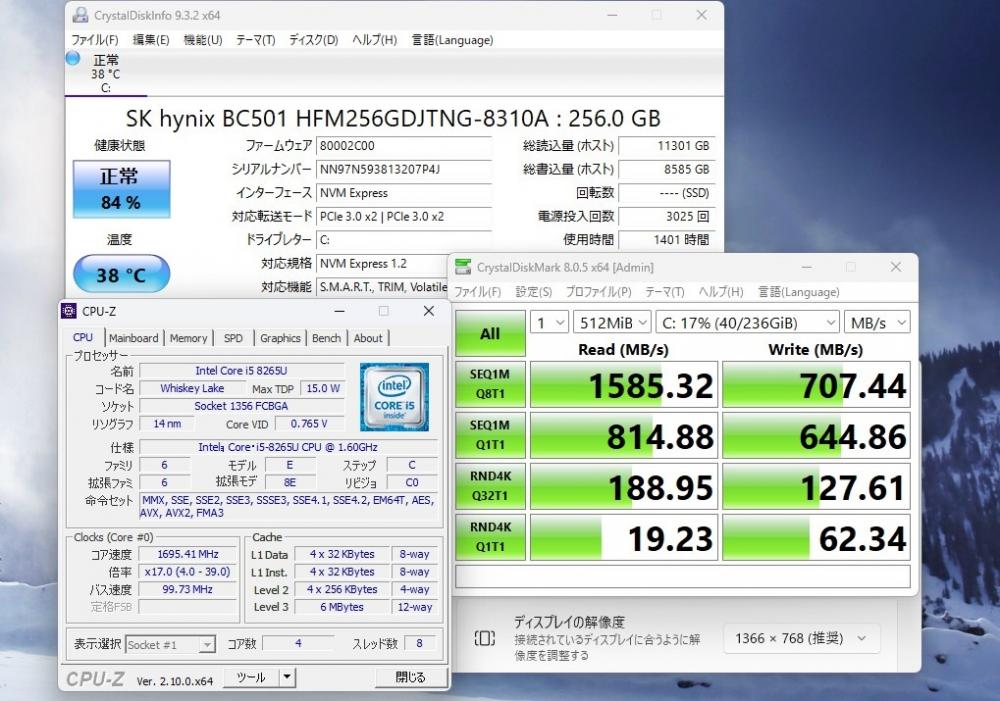This screenshot has width=1000, height=701.
Task: Open test count dropdown showing 1
Action: [549, 323]
